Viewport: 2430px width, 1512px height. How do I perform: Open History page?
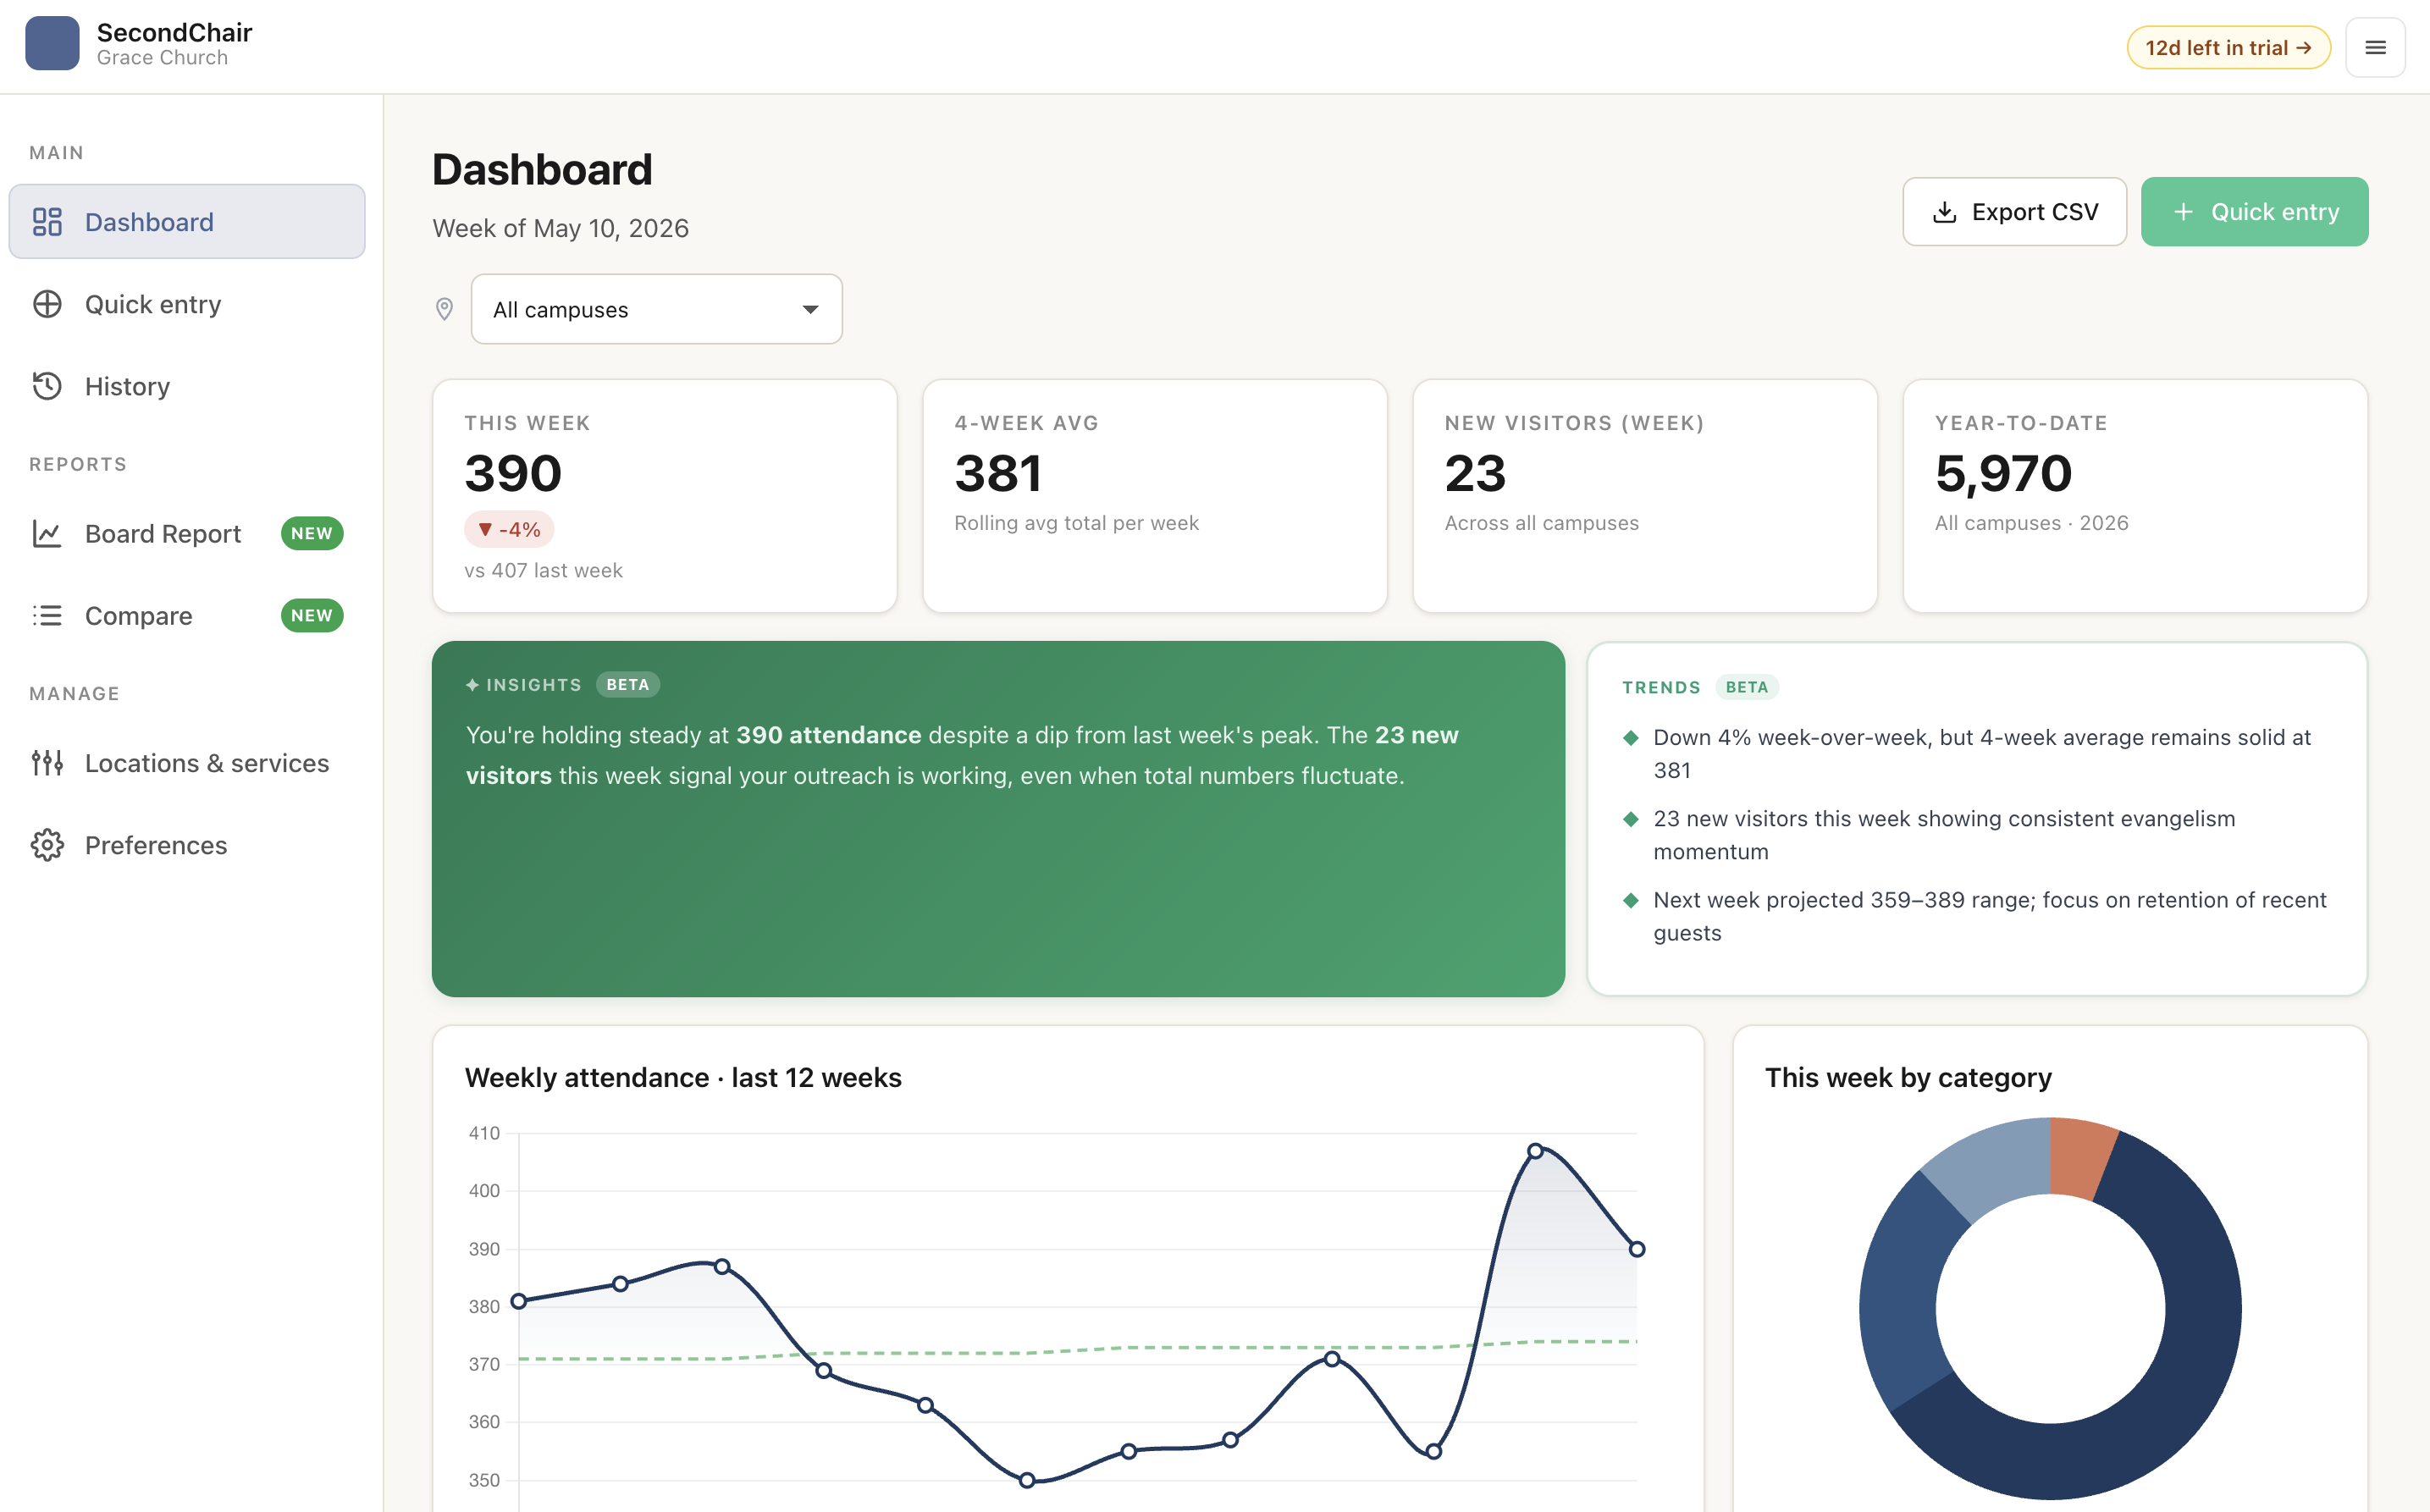(x=187, y=386)
